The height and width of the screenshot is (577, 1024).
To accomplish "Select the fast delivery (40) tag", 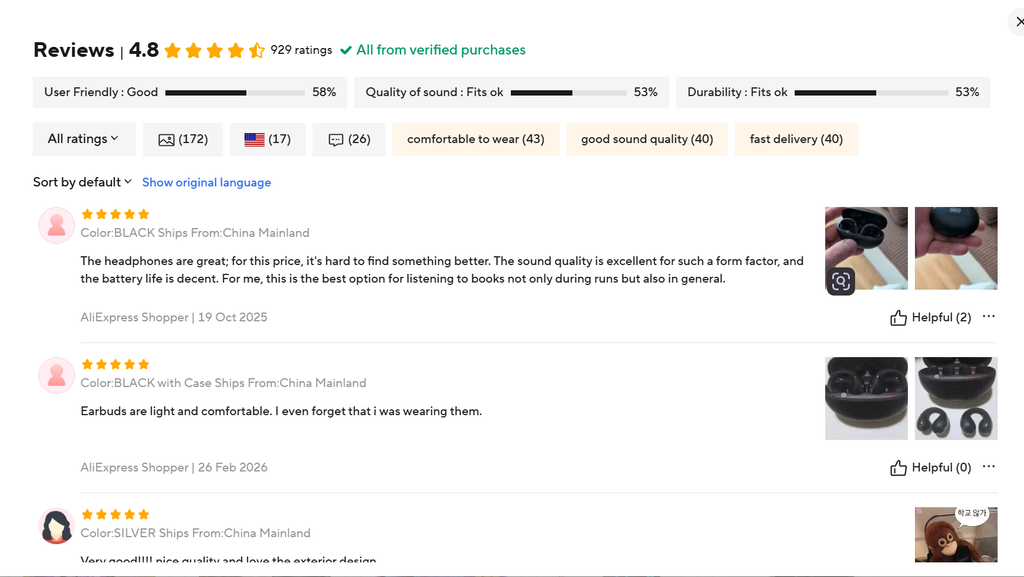I will [796, 139].
